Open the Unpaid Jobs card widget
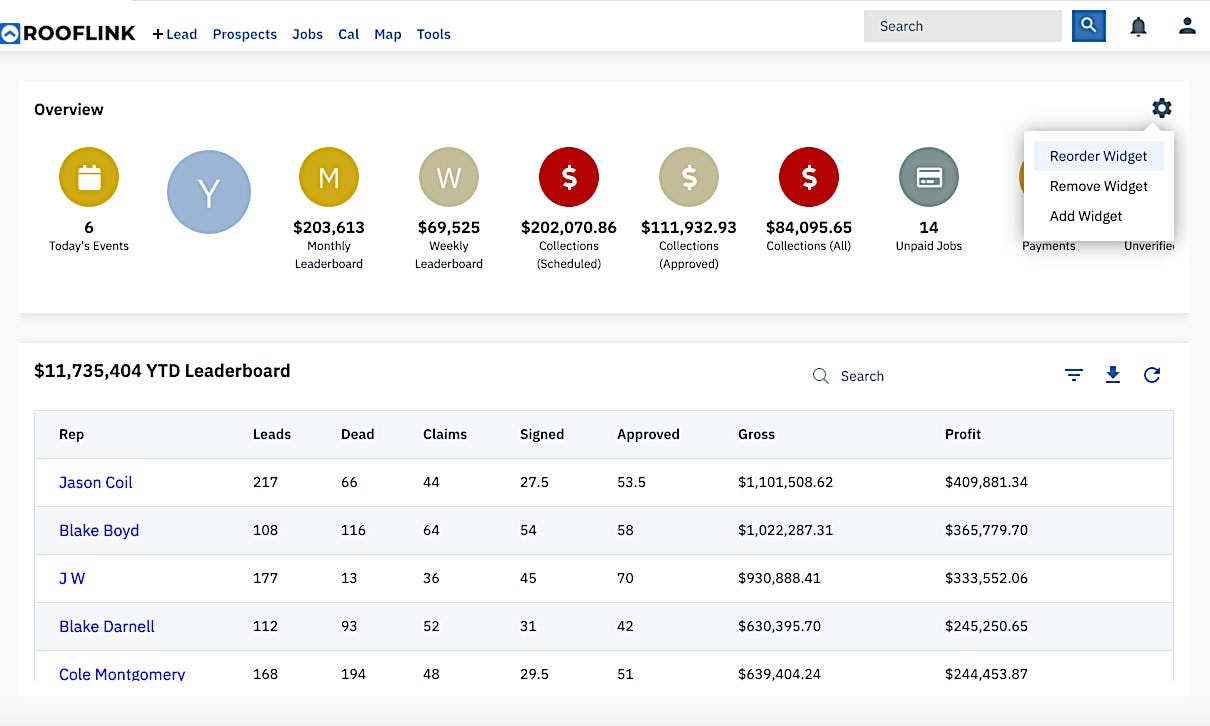Viewport: 1210px width, 726px height. click(x=929, y=176)
